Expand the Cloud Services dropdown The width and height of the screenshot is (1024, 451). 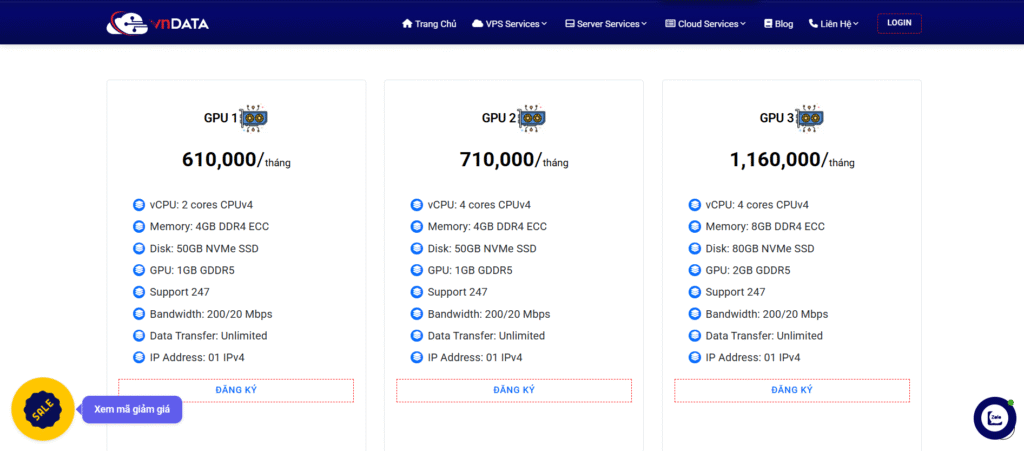click(x=706, y=24)
